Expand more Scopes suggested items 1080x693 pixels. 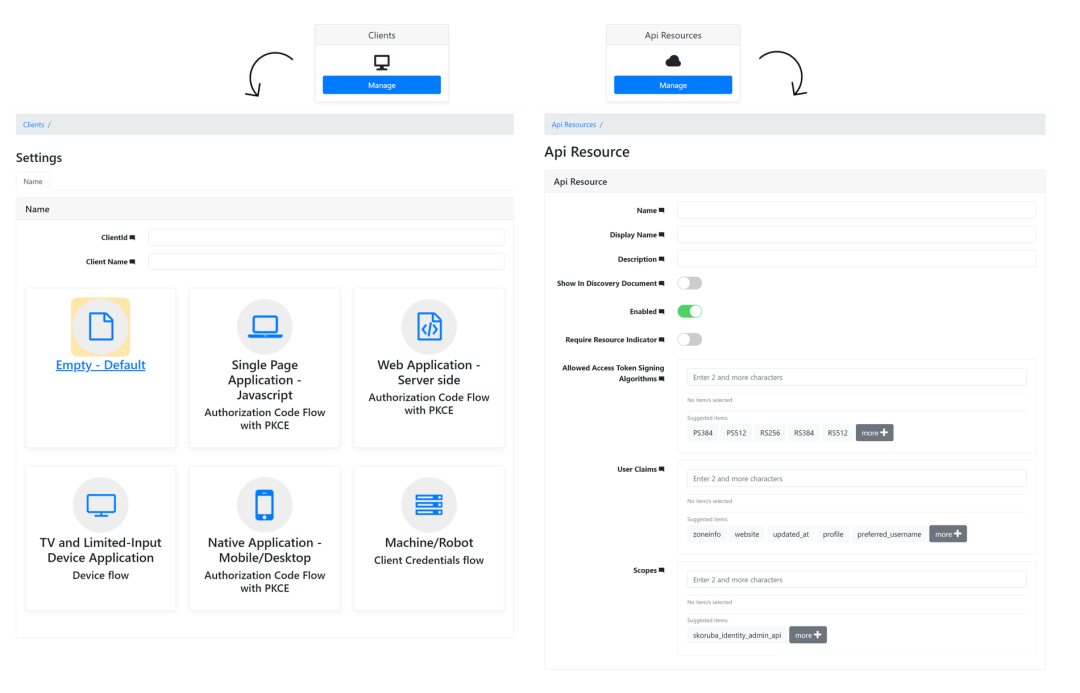[x=808, y=635]
